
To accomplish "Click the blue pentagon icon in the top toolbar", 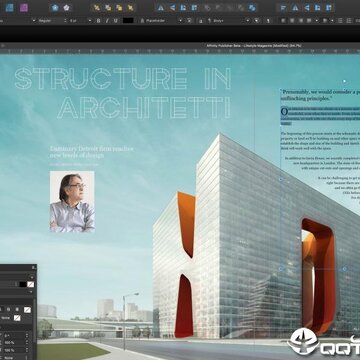I will tap(55, 7).
